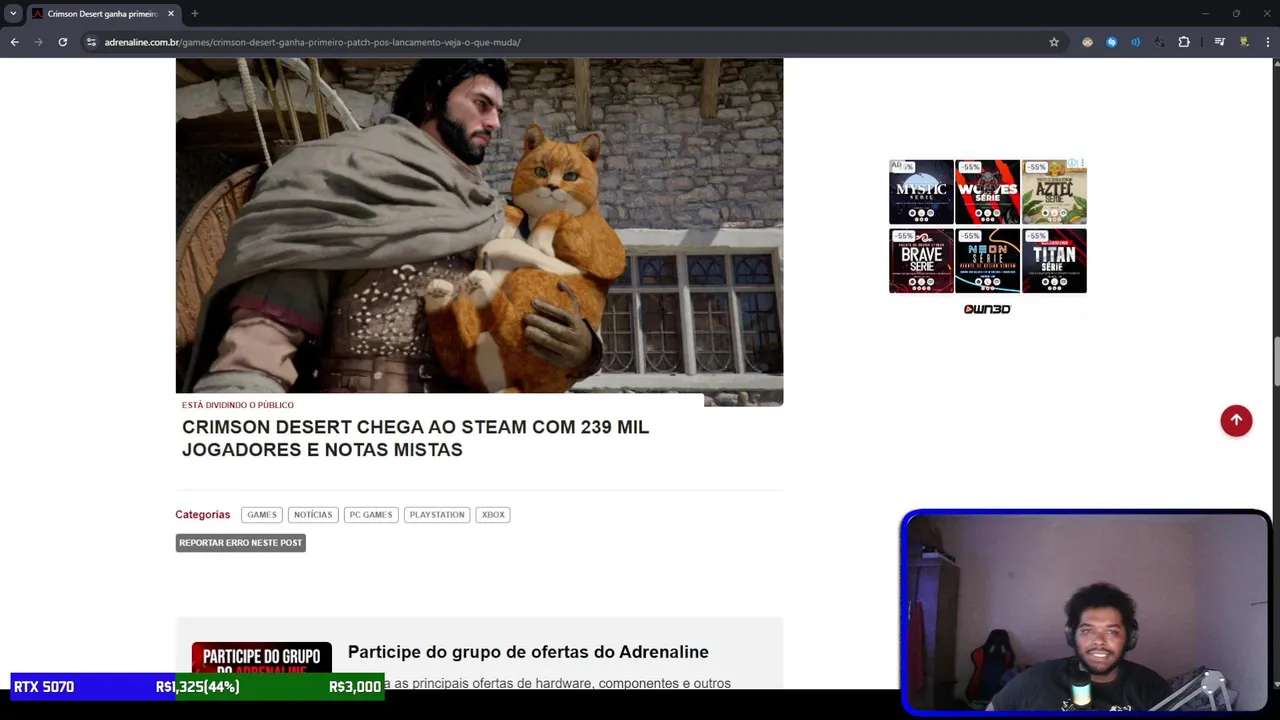This screenshot has height=720, width=1280.
Task: Open the Chrome three-dot menu
Action: coord(1268,42)
